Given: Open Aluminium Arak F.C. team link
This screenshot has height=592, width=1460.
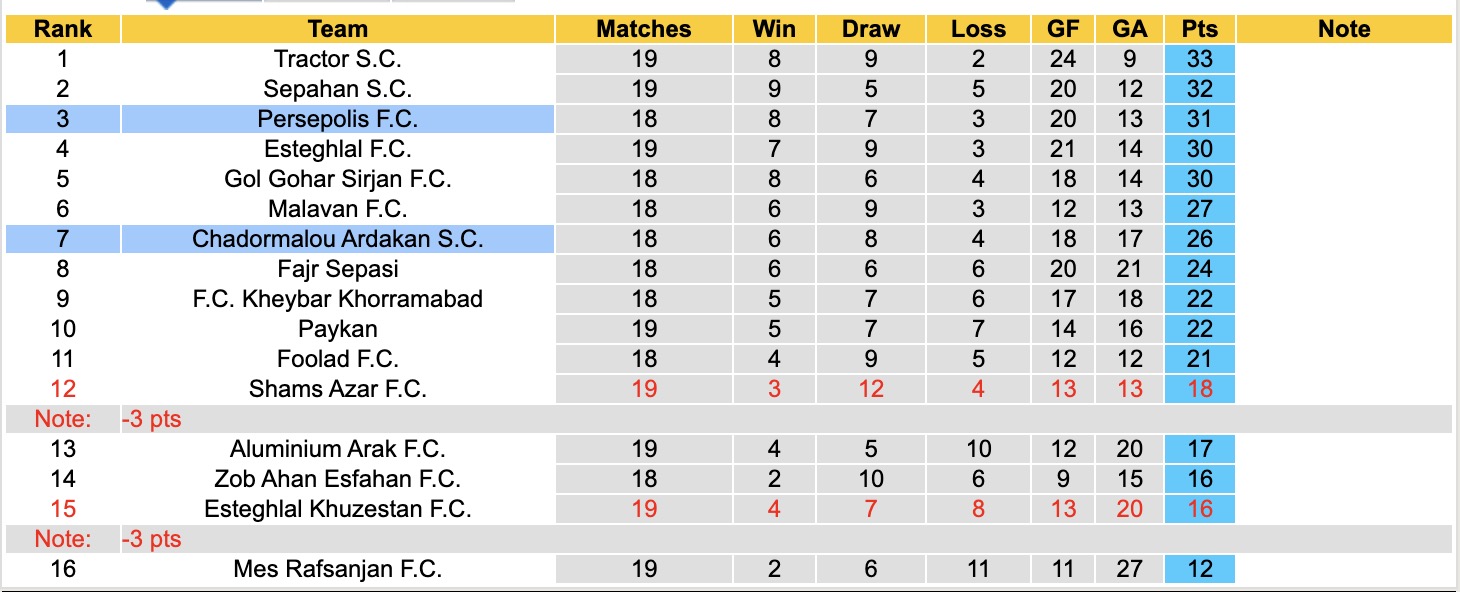Looking at the screenshot, I should pyautogui.click(x=338, y=449).
